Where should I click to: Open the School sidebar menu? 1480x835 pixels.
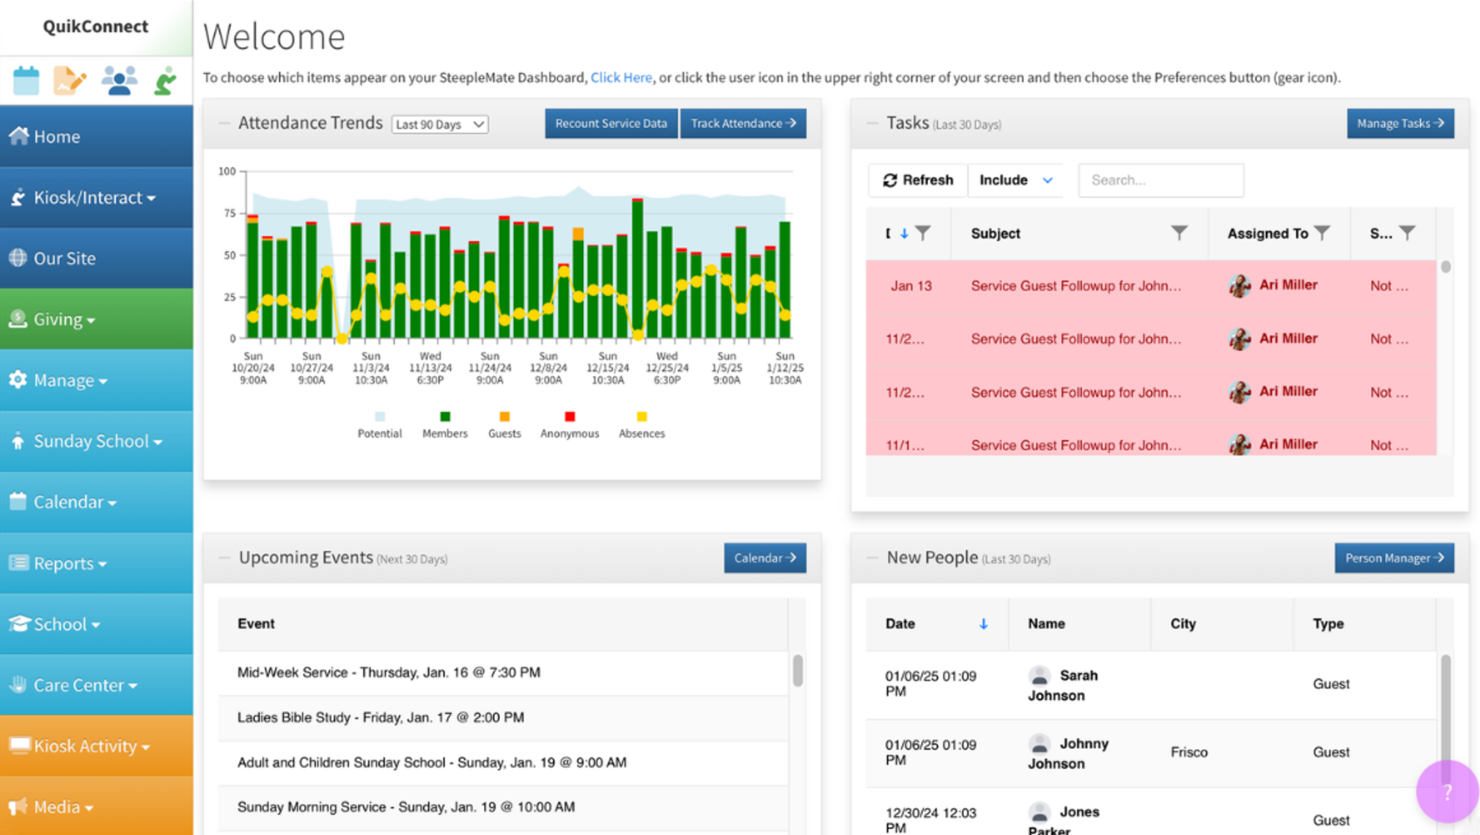point(96,624)
